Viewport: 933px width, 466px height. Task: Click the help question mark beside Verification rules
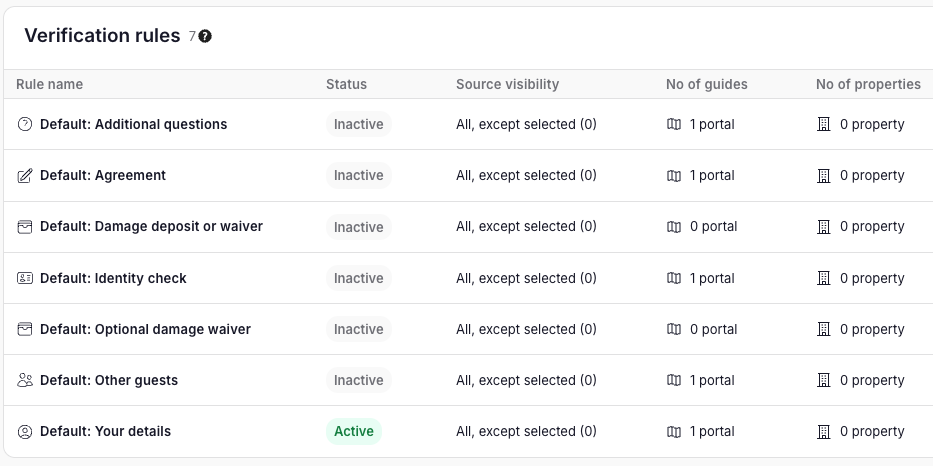pyautogui.click(x=205, y=36)
